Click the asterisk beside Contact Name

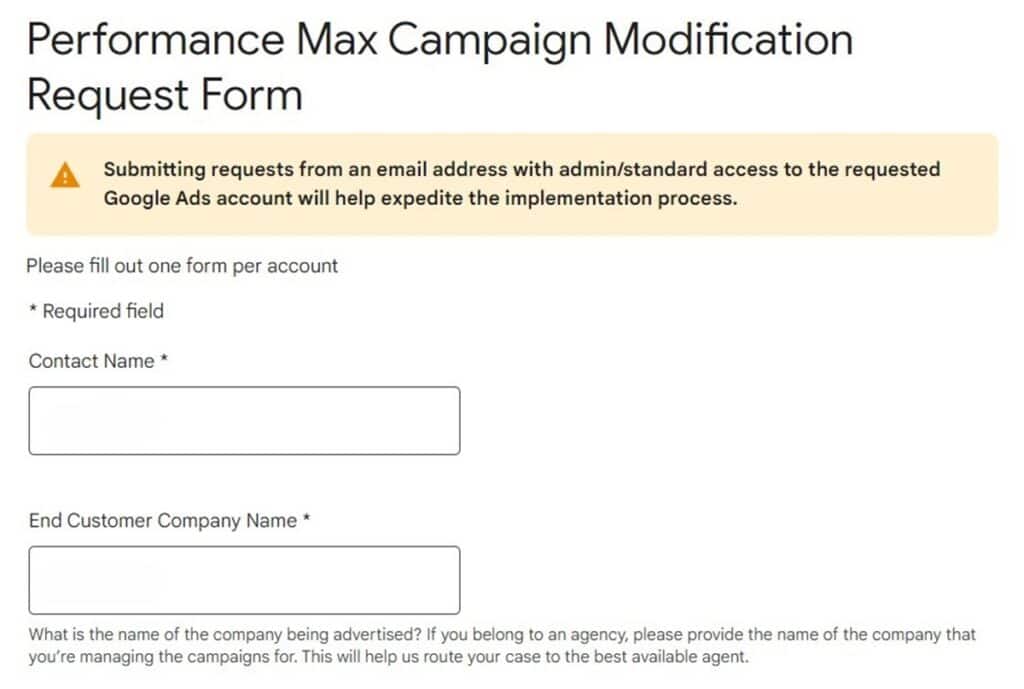pos(165,358)
